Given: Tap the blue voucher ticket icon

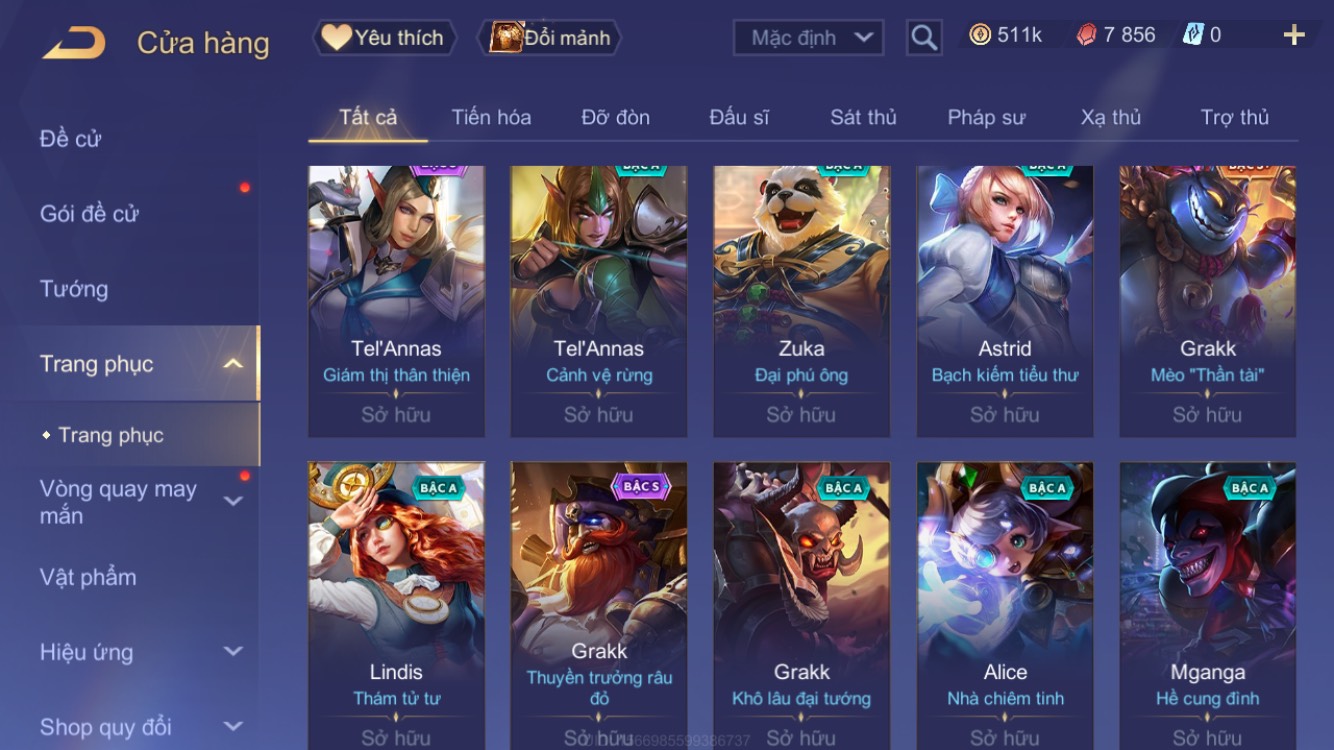Looking at the screenshot, I should (1193, 35).
